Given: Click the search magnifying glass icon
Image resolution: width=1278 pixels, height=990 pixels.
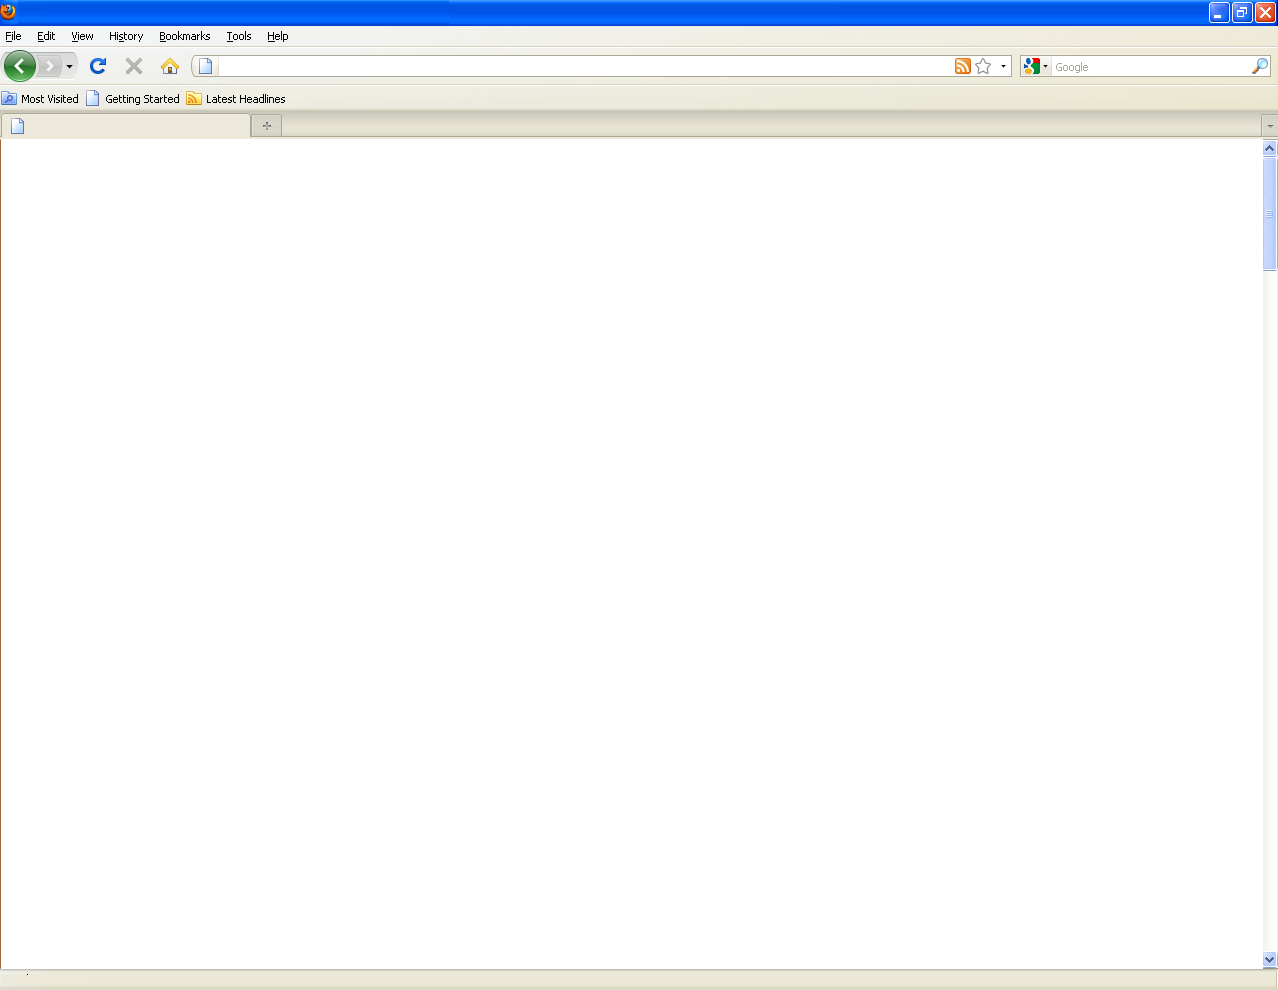Looking at the screenshot, I should tap(1259, 66).
